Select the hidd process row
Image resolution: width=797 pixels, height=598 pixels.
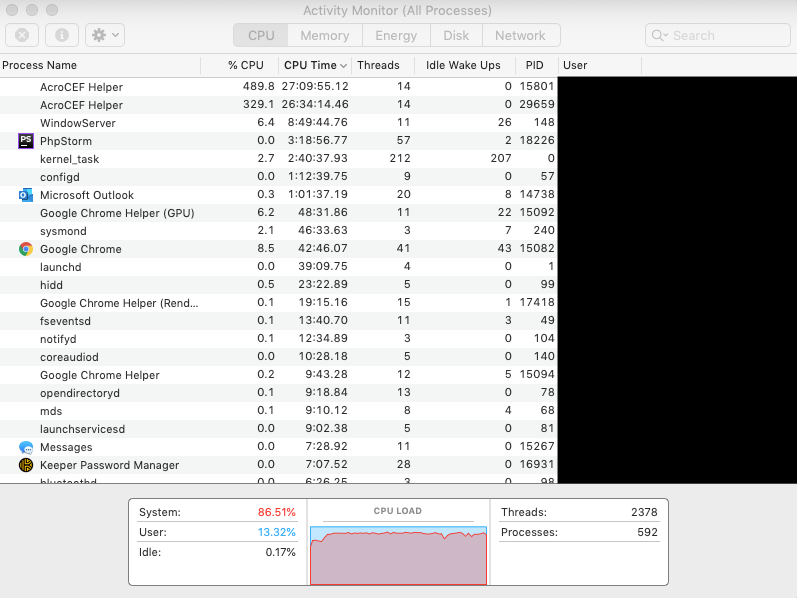pyautogui.click(x=279, y=285)
